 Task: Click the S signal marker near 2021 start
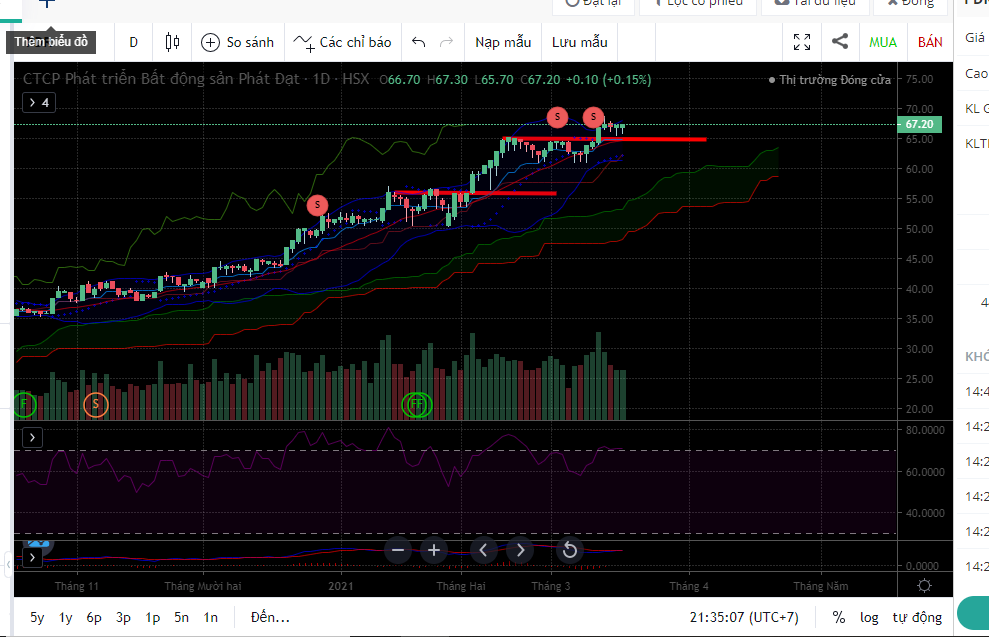click(x=317, y=205)
